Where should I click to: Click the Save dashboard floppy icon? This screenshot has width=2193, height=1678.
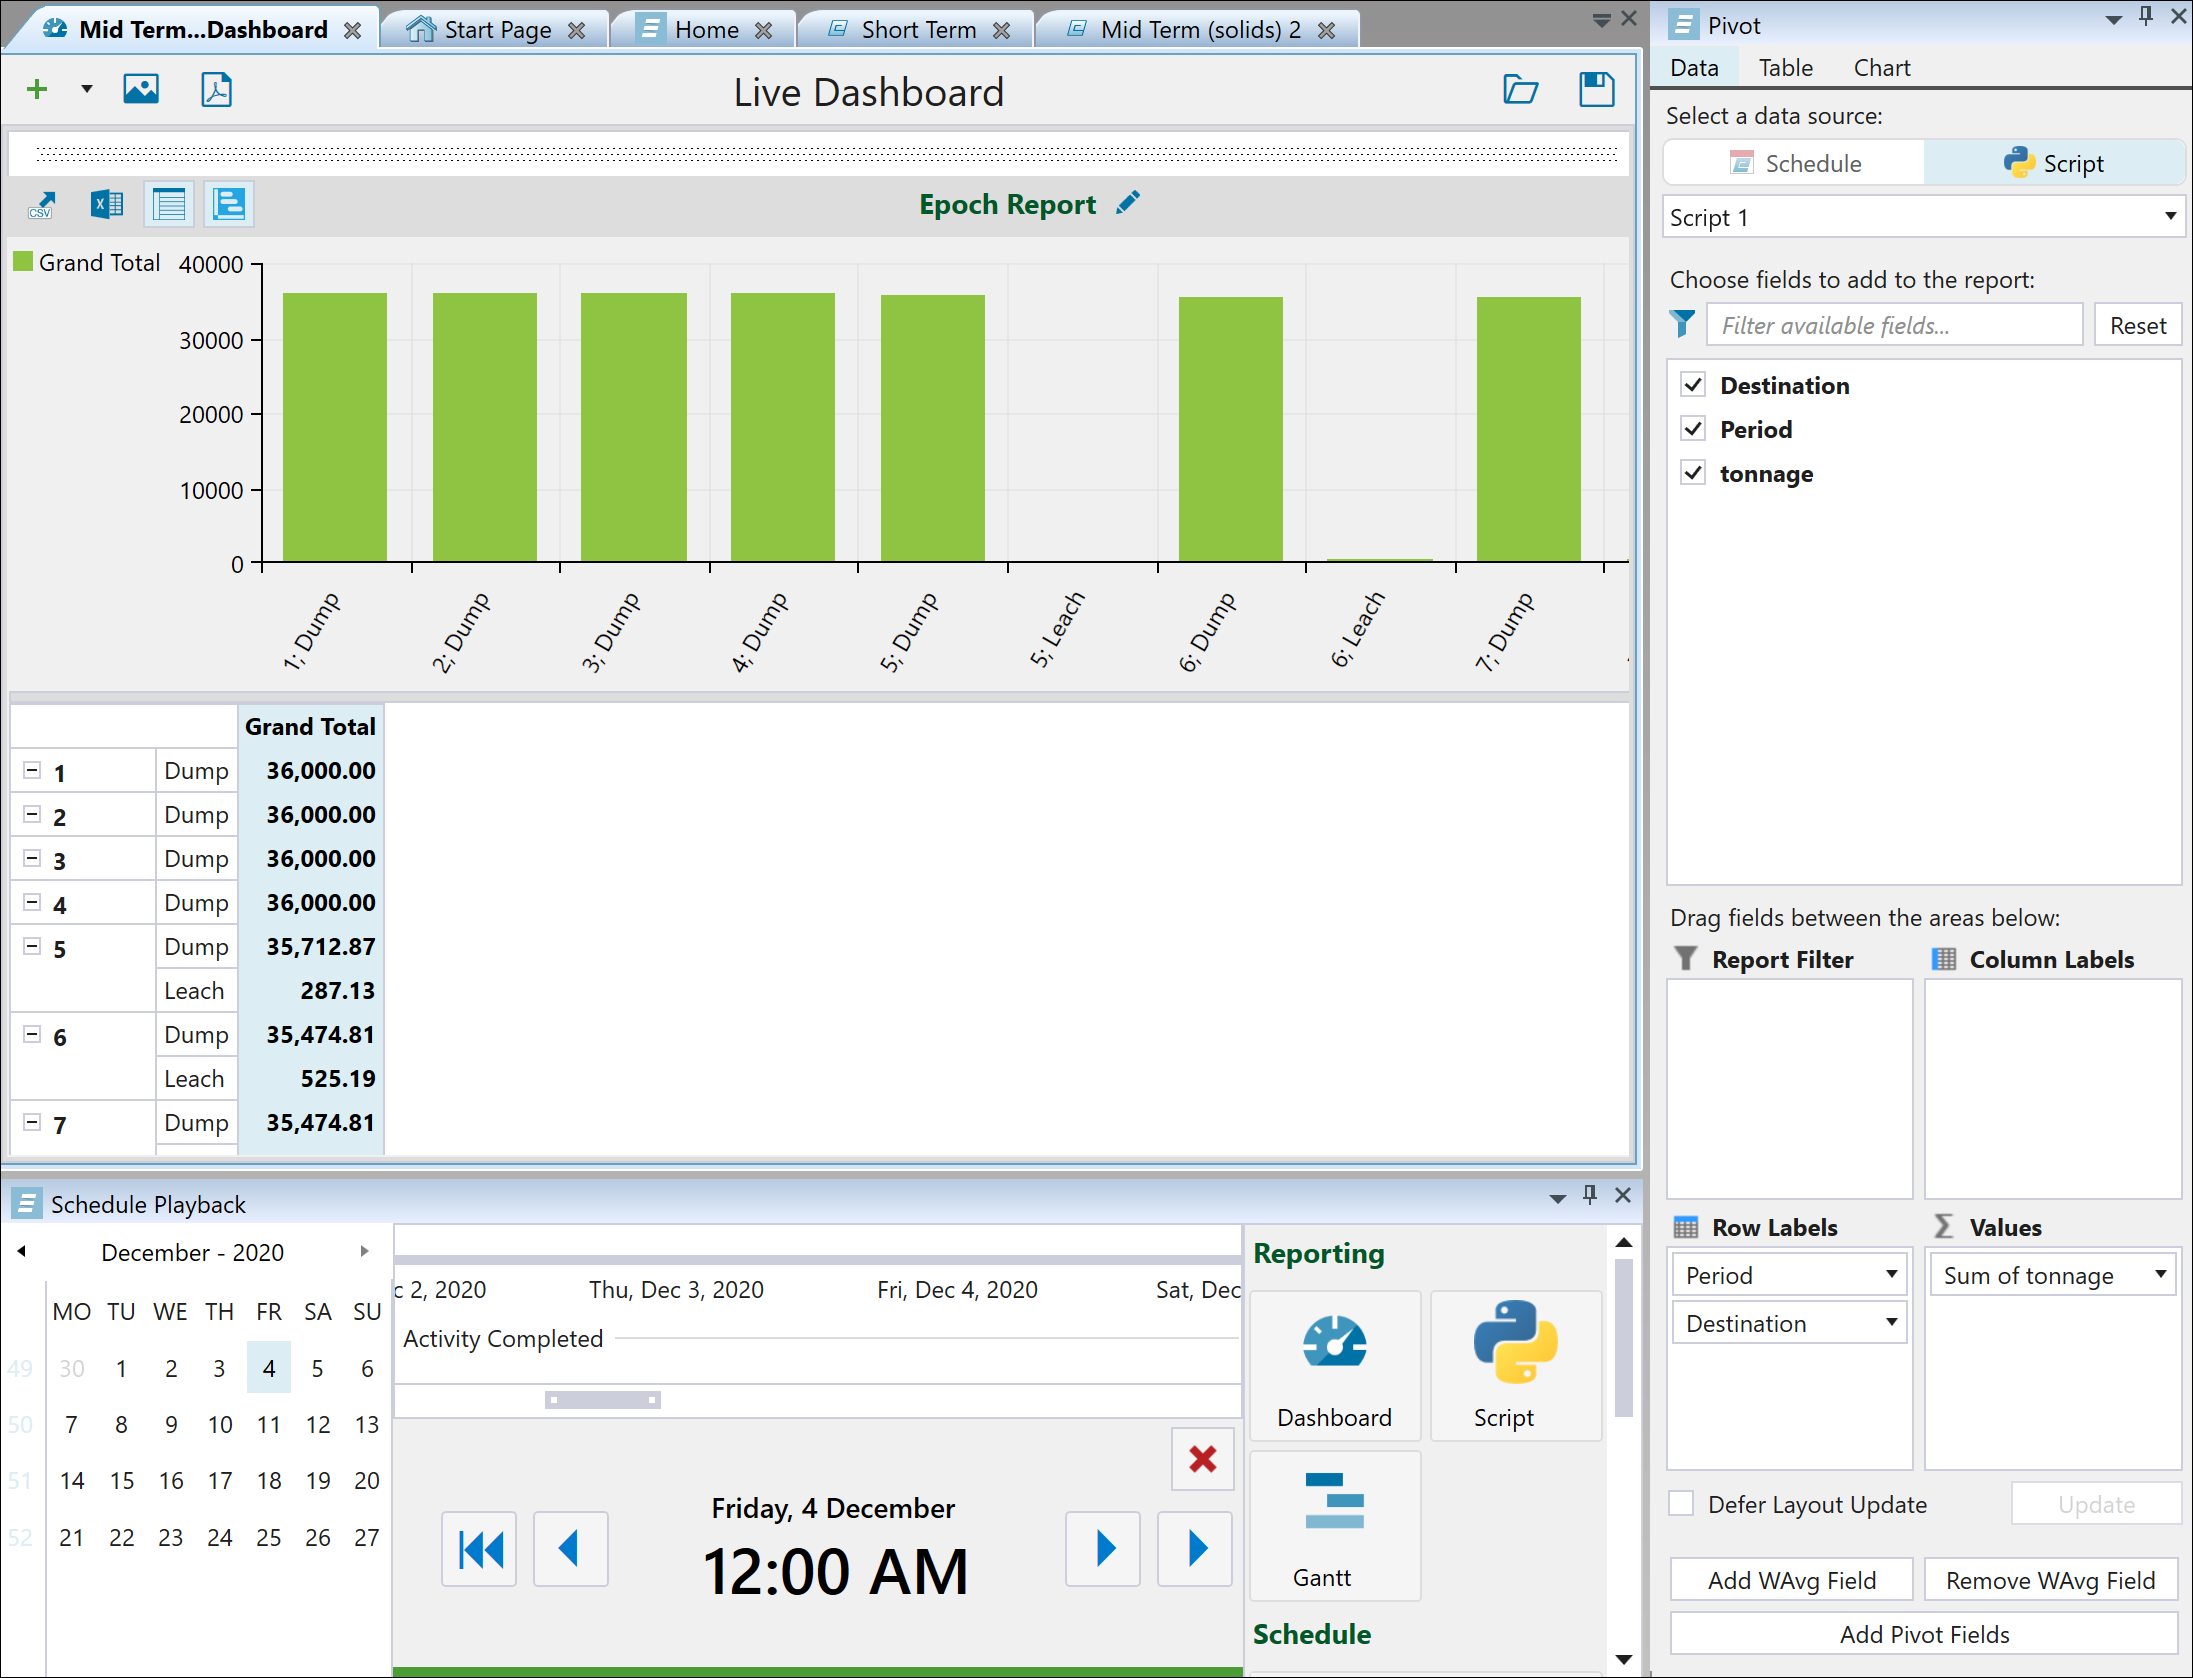tap(1596, 90)
